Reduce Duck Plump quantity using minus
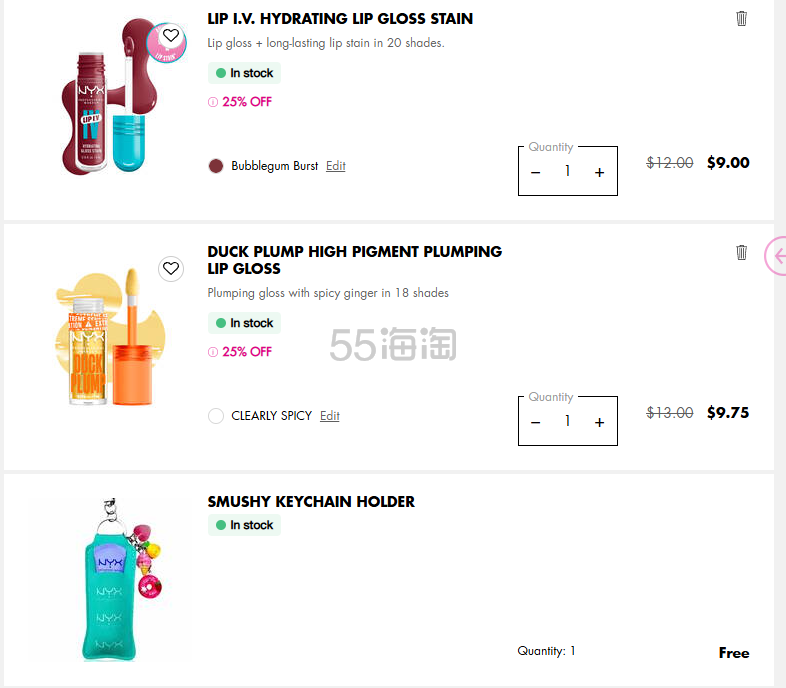This screenshot has height=688, width=786. [x=535, y=422]
